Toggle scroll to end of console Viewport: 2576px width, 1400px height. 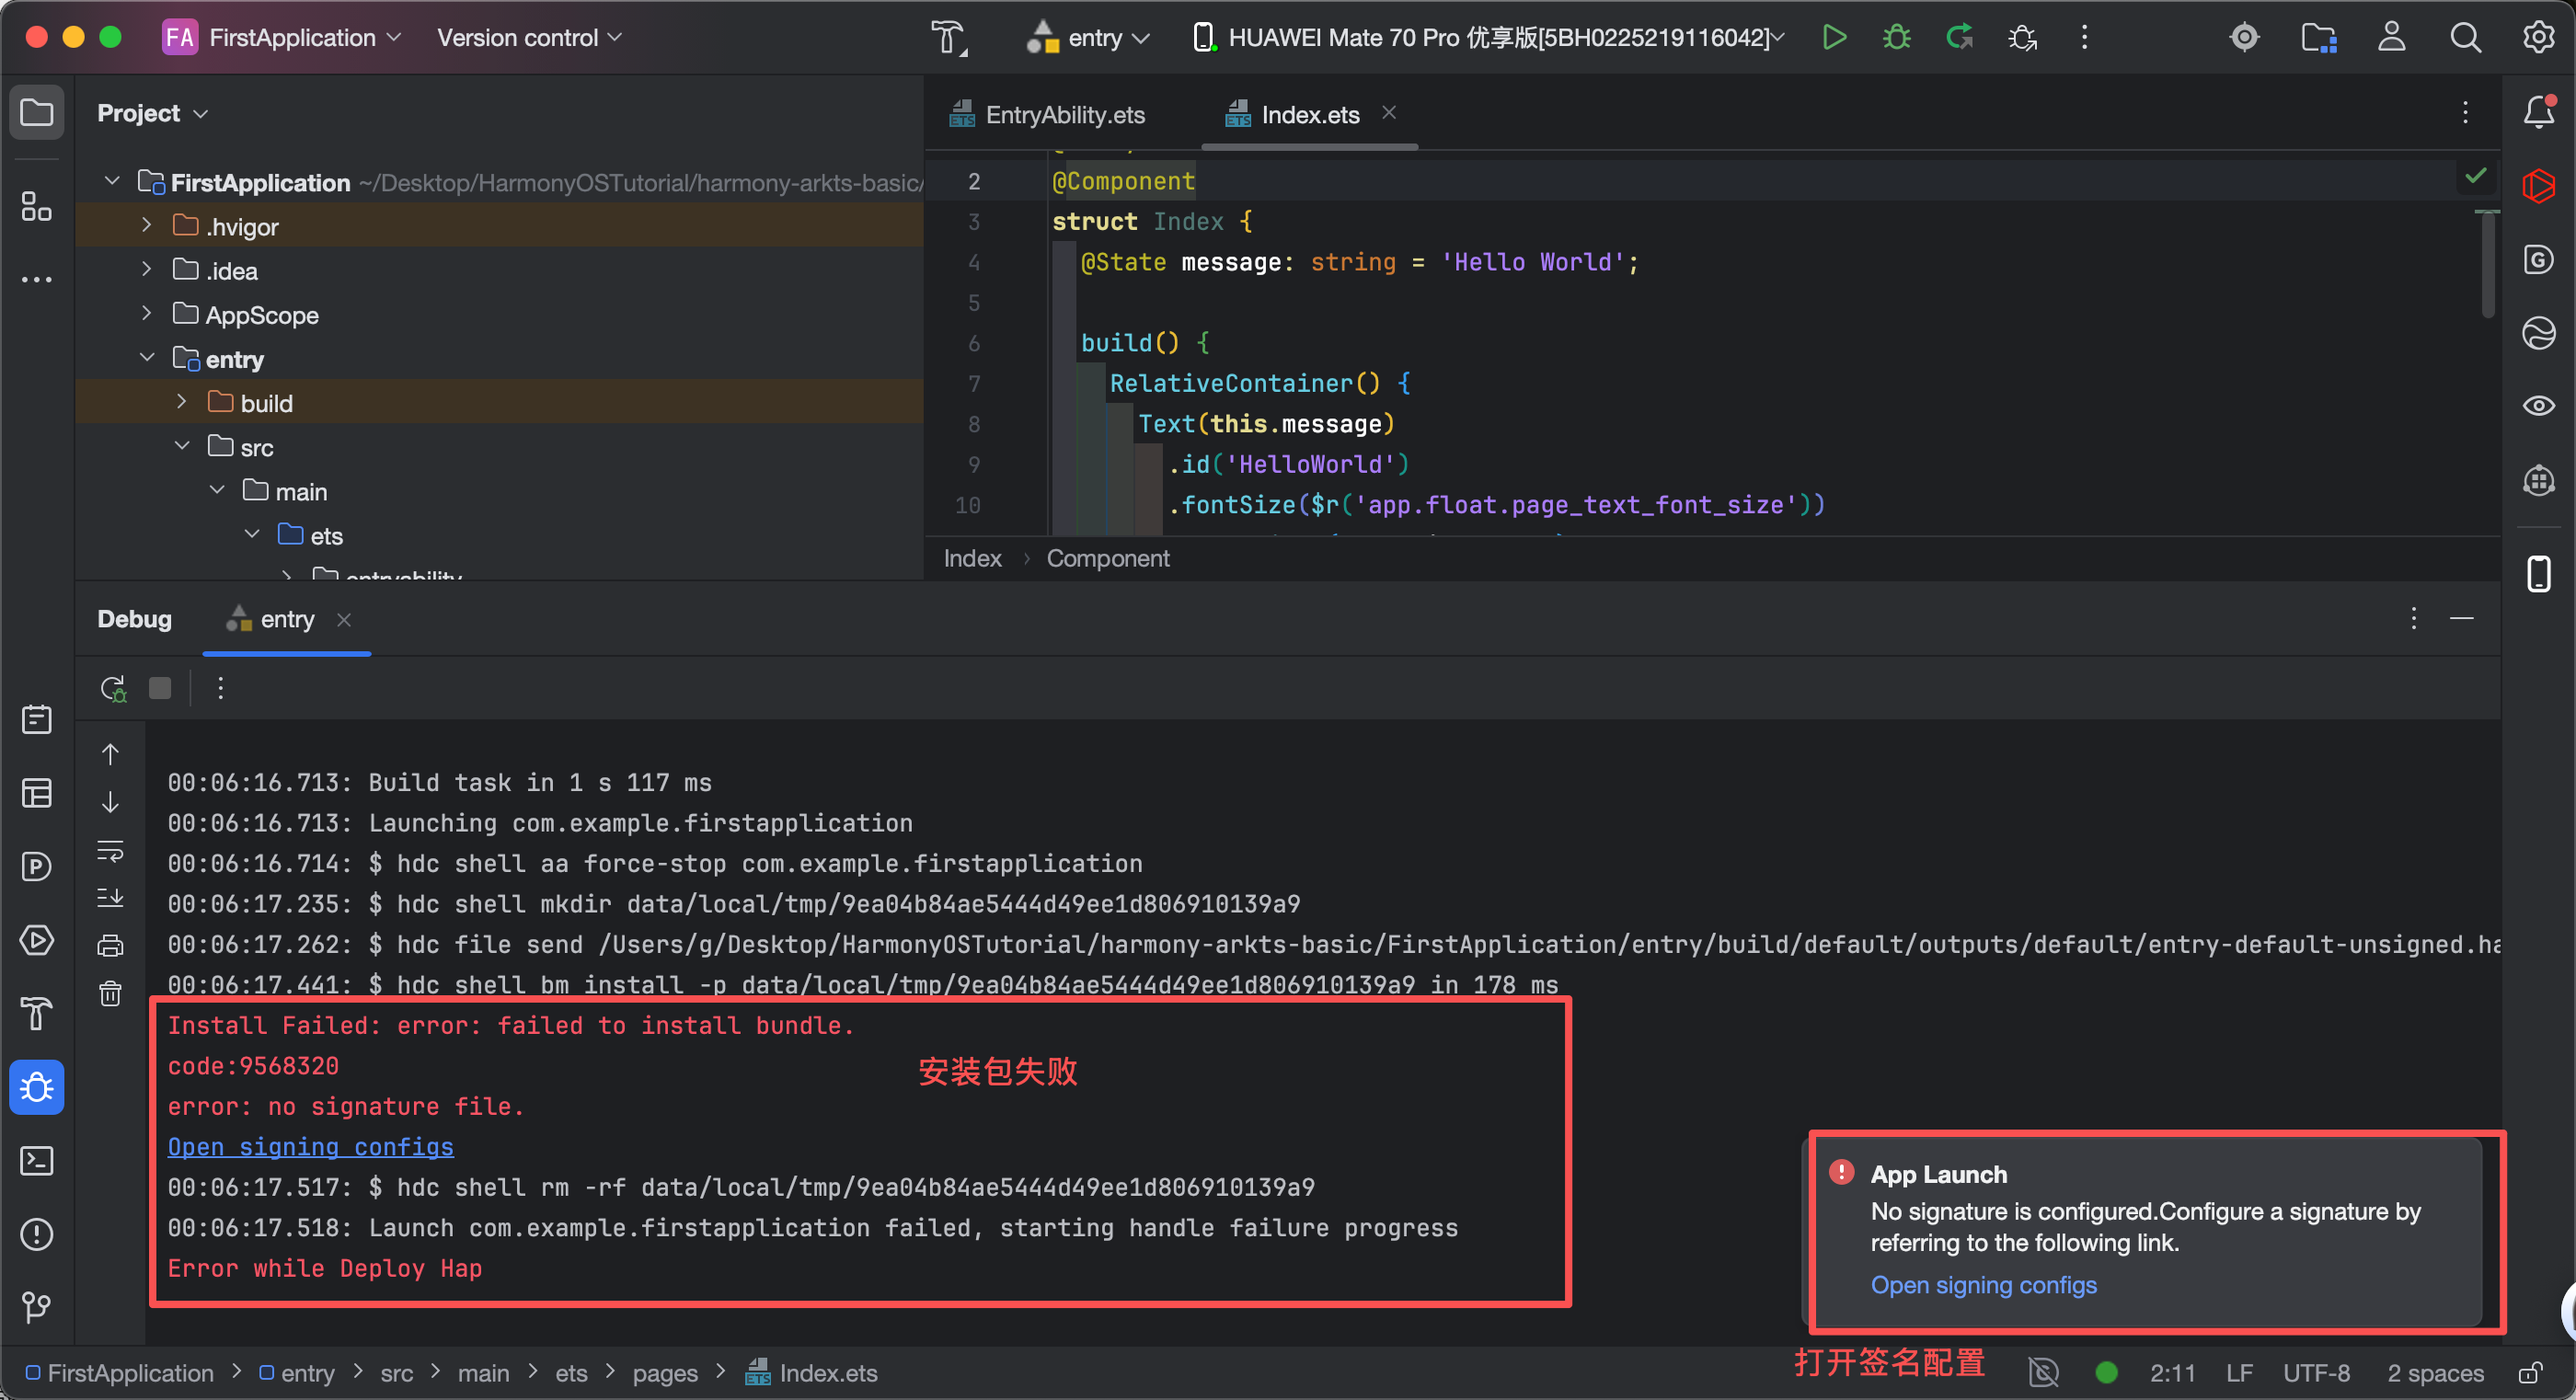110,897
